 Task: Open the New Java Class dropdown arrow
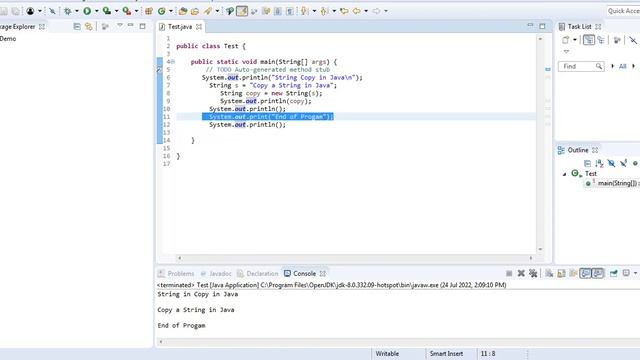[x=171, y=11]
